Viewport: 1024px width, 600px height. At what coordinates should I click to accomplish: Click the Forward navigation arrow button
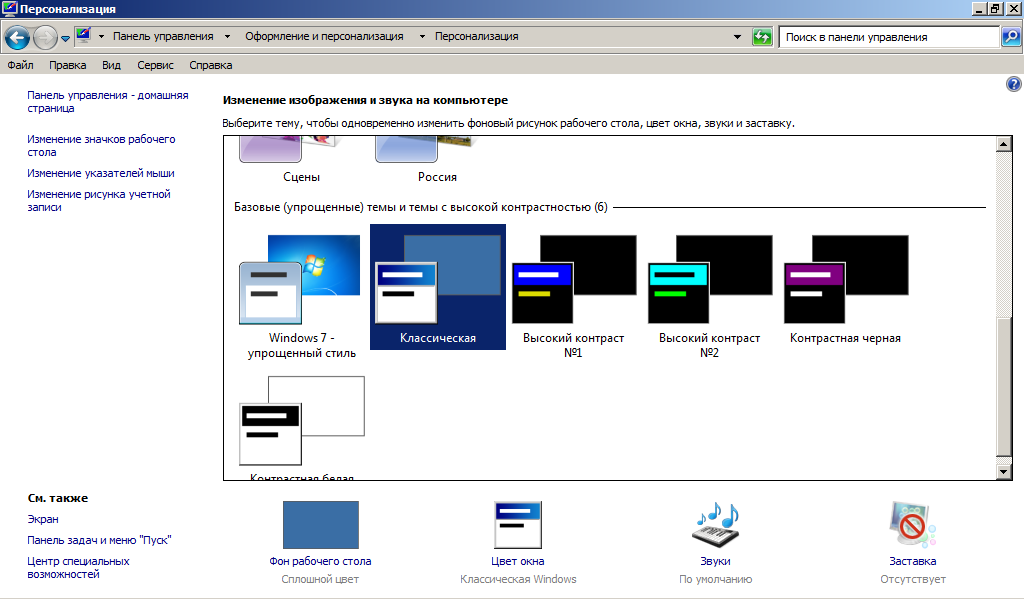(x=44, y=37)
